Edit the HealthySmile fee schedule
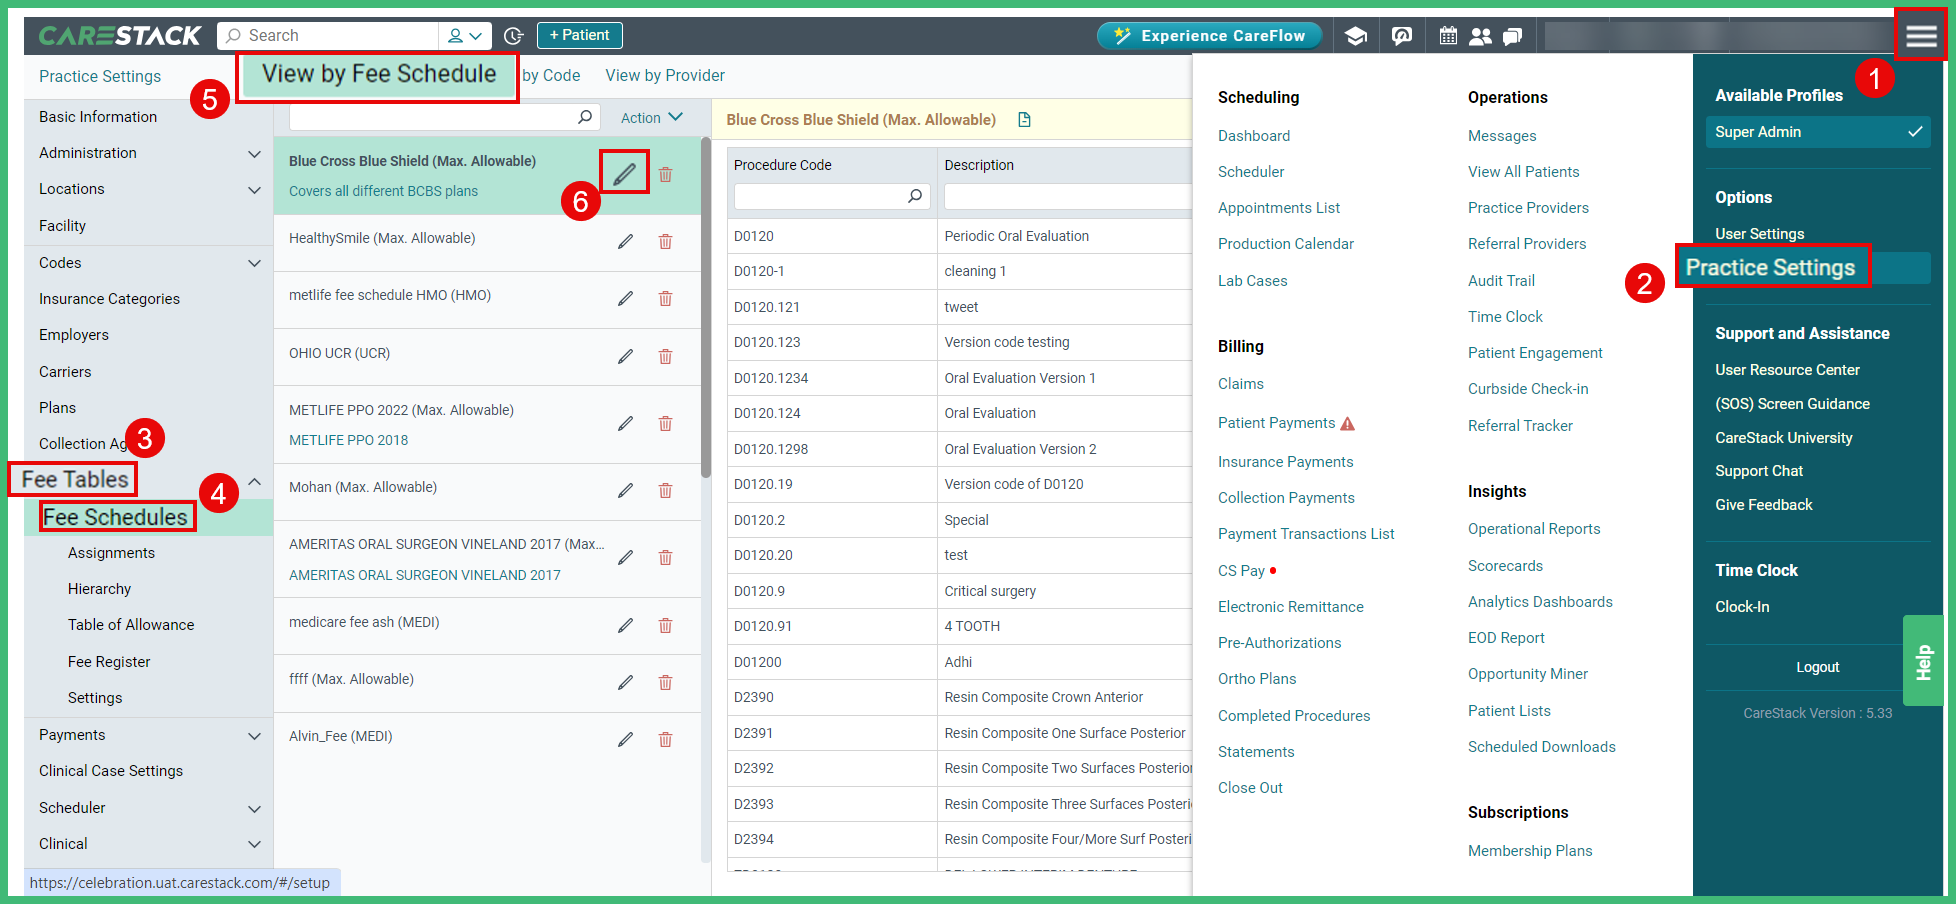Screen dimensions: 1956x904 tap(625, 241)
